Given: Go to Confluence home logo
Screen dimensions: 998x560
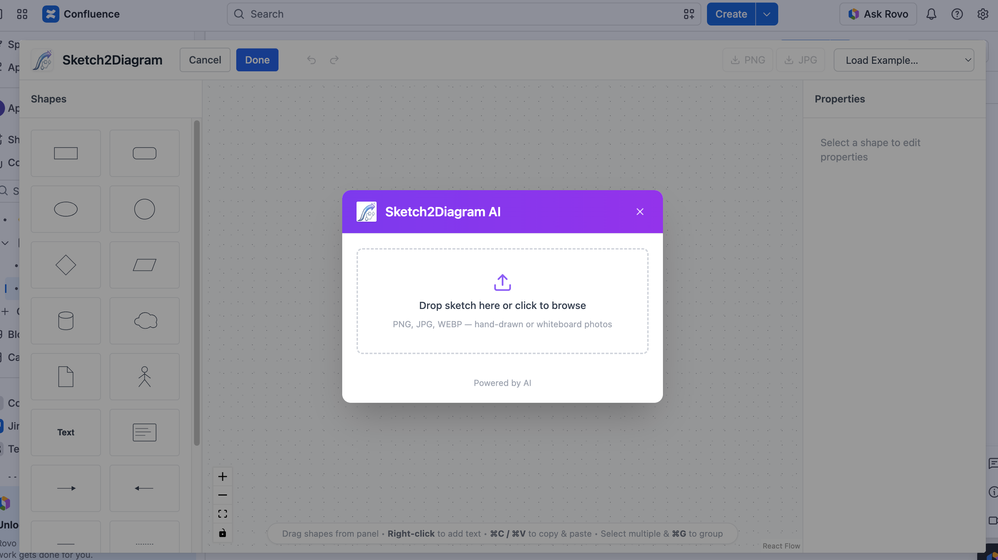Looking at the screenshot, I should pos(81,14).
